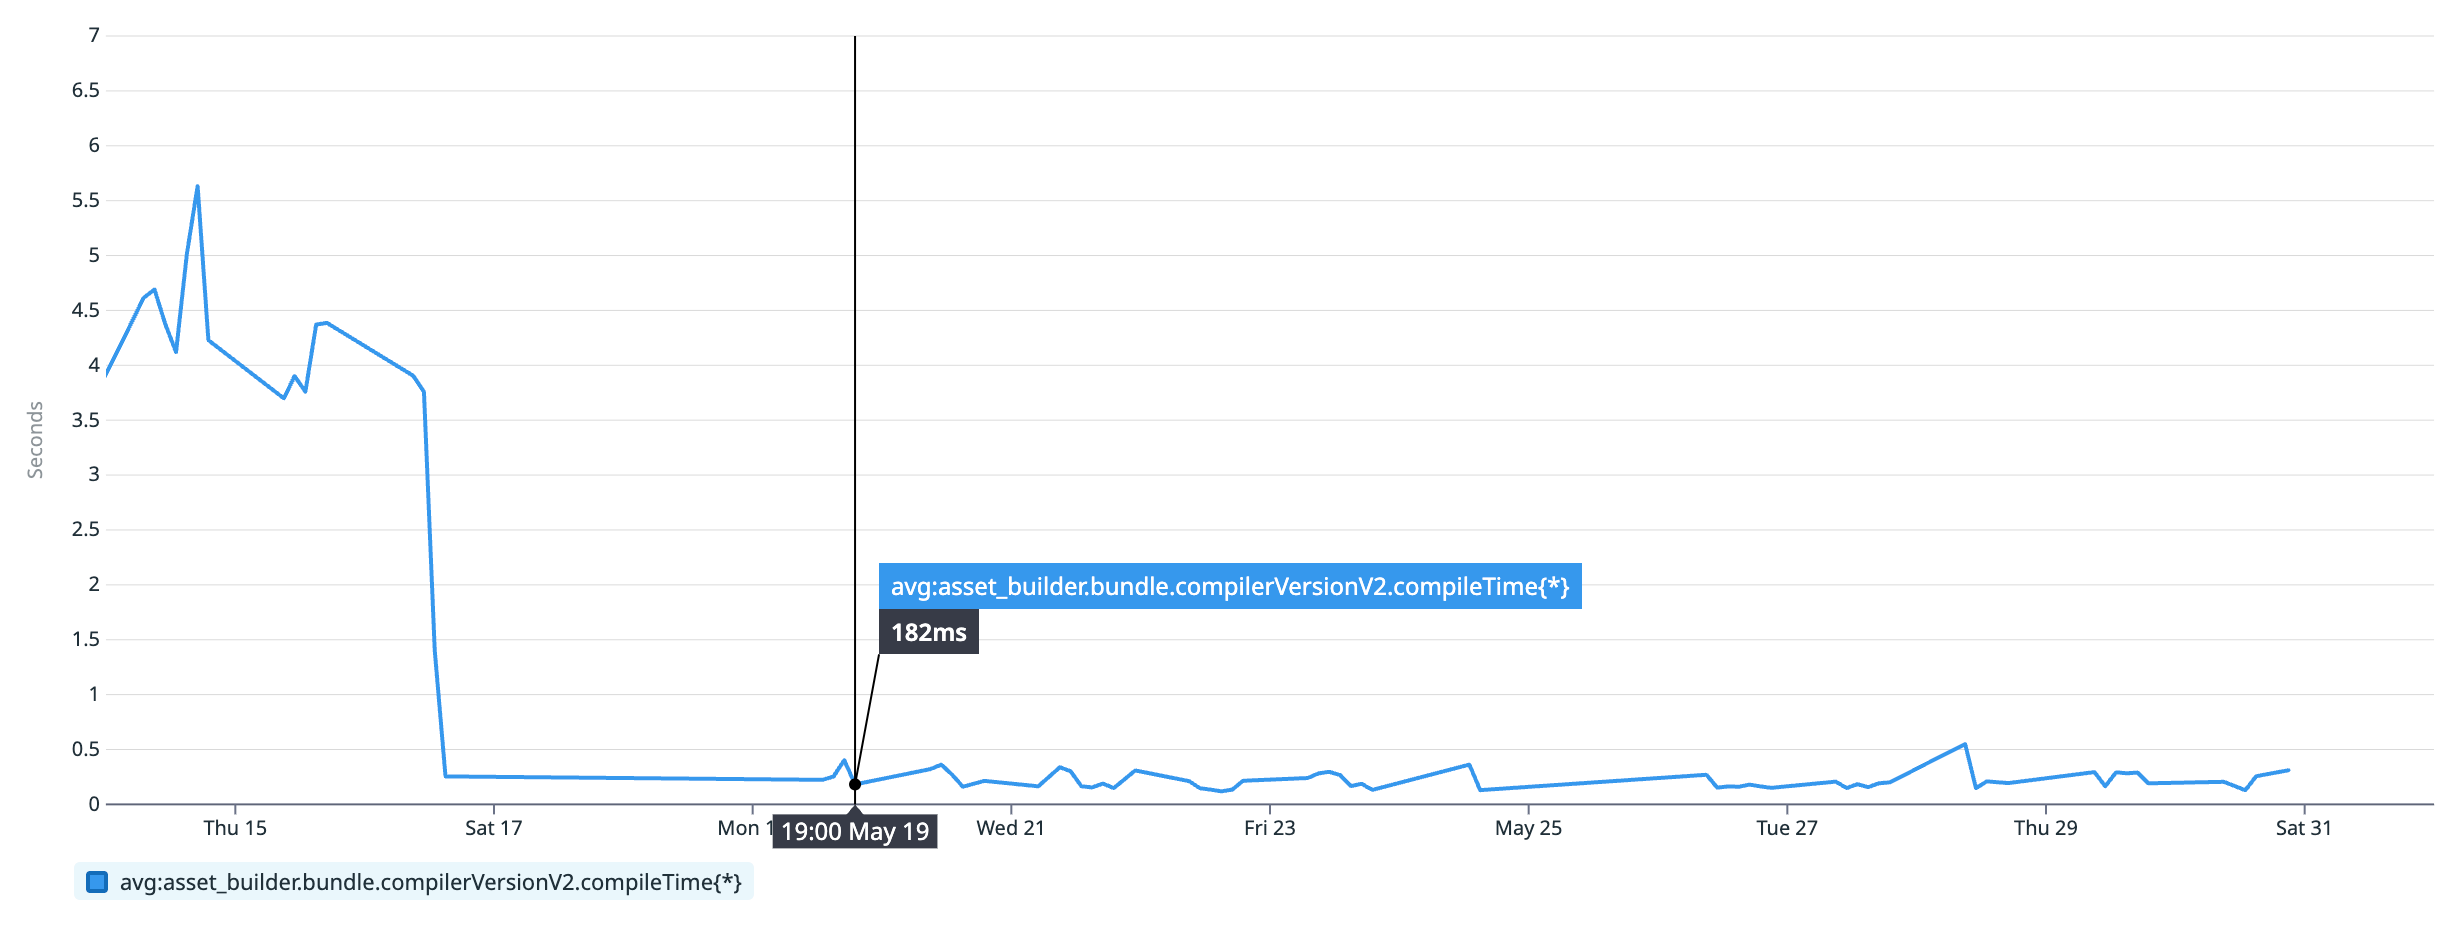Click the Sat 31 date label
Screen dimensions: 2452x928
(x=2303, y=828)
